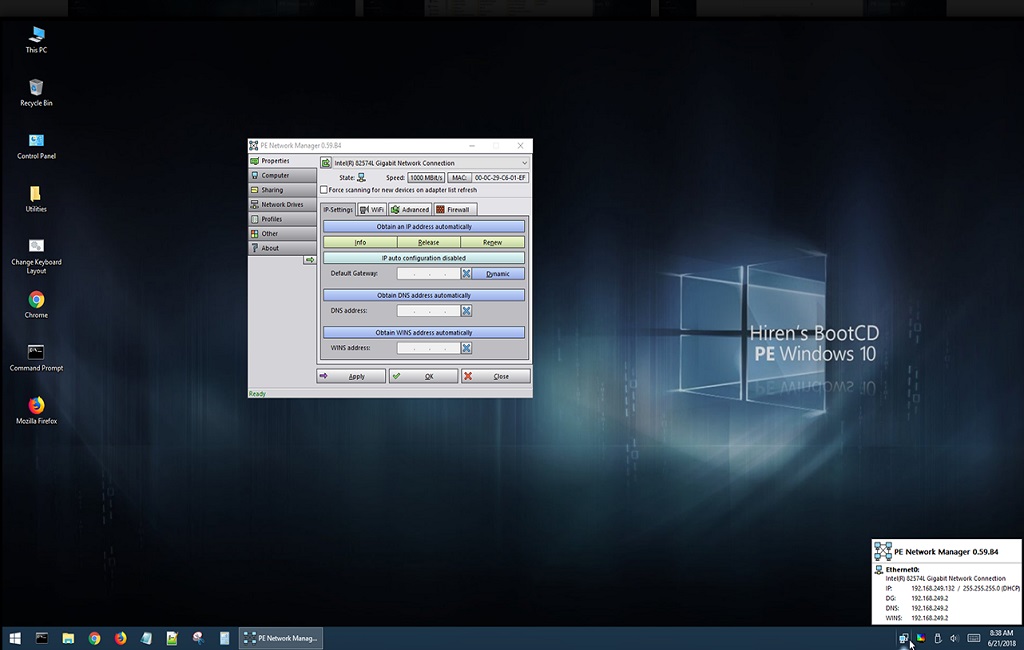Image resolution: width=1024 pixels, height=650 pixels.
Task: Open Control Panel desktop icon
Action: coord(36,146)
